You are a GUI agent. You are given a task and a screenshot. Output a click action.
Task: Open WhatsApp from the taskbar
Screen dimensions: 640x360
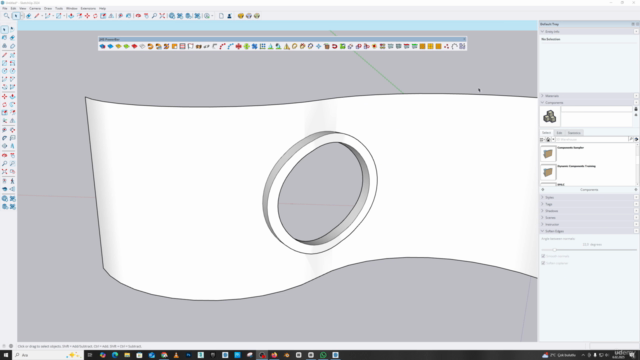(x=323, y=355)
